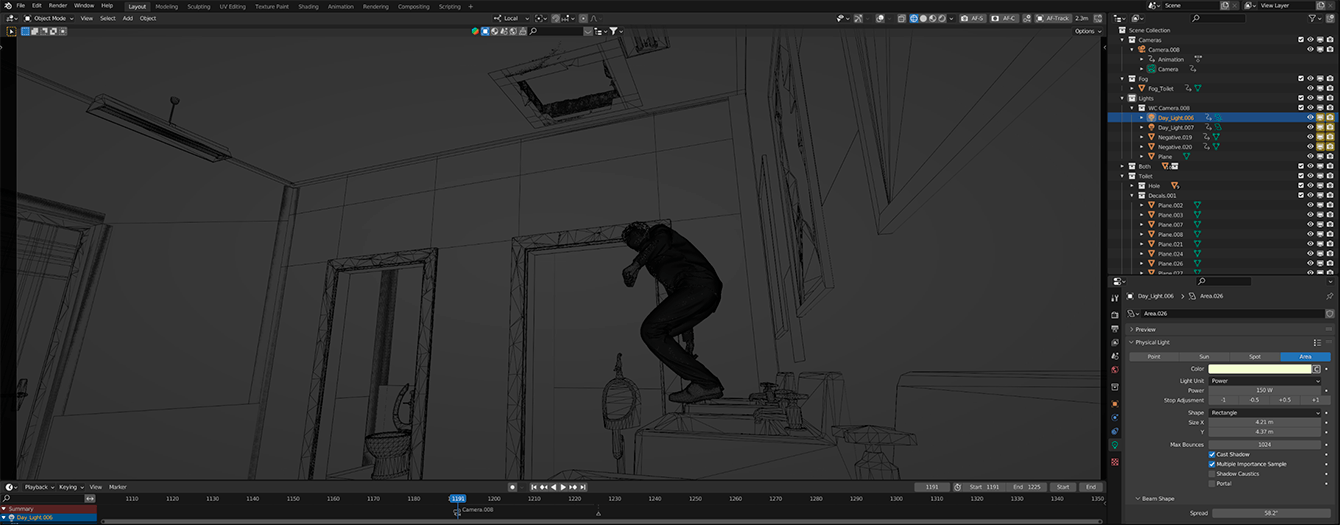
Task: Switch to the Shading workspace tab
Action: pos(308,6)
